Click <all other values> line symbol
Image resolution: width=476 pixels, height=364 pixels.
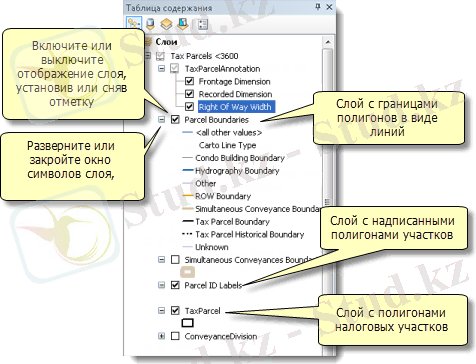(x=188, y=132)
